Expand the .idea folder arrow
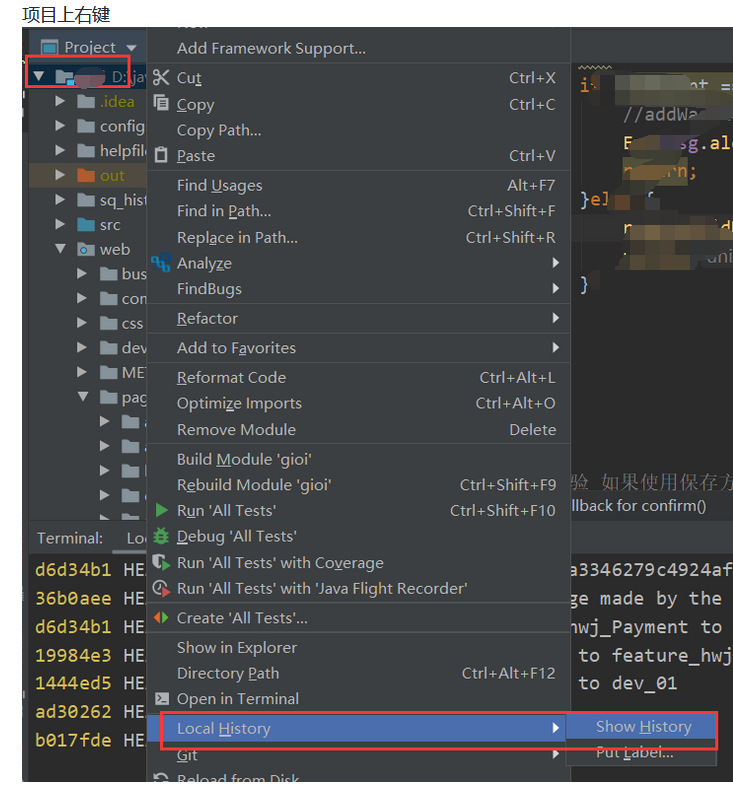 (60, 101)
